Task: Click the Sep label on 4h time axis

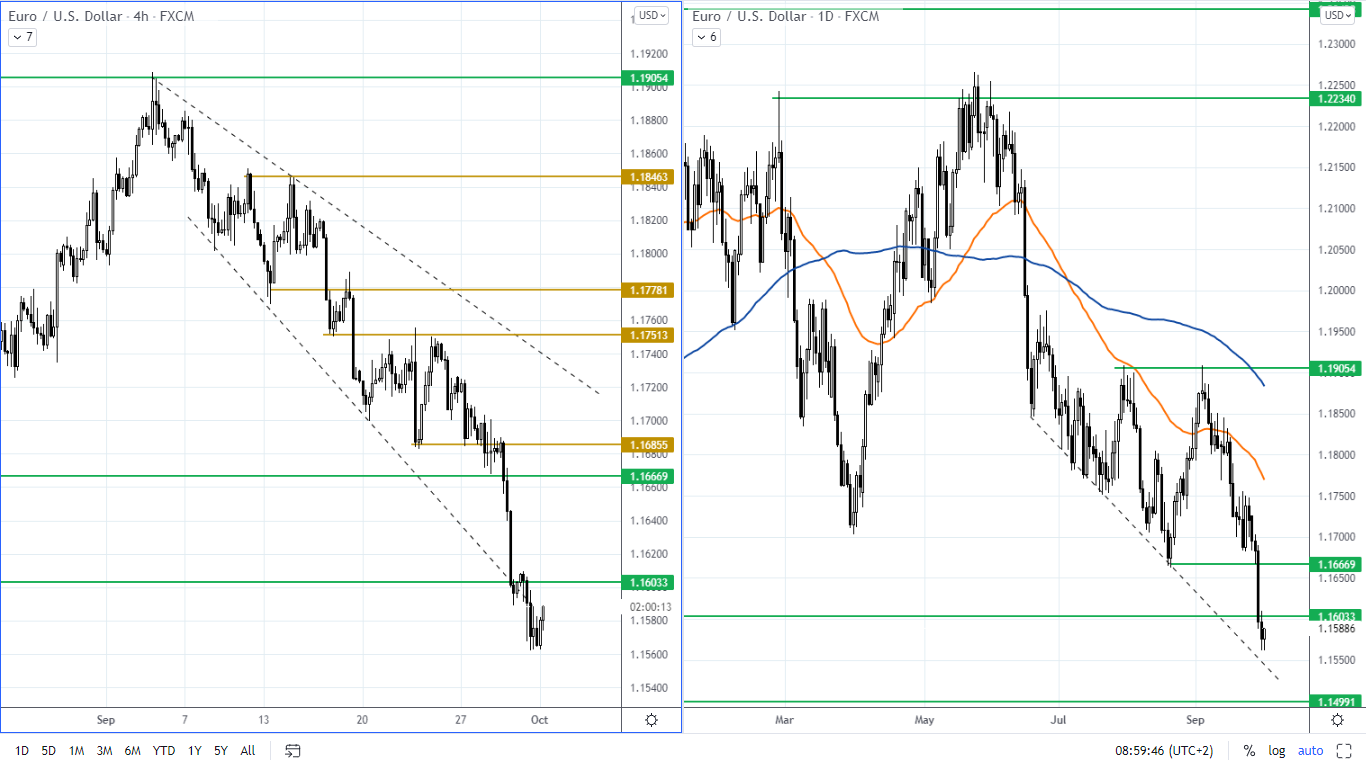Action: tap(107, 720)
